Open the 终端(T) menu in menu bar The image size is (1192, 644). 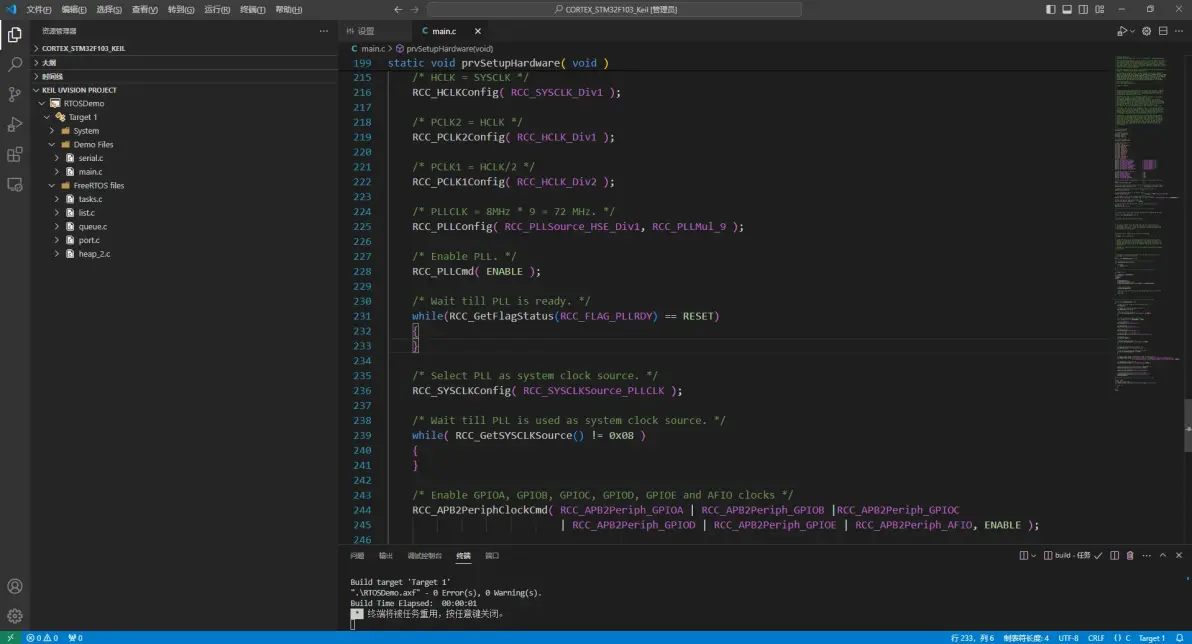(252, 9)
